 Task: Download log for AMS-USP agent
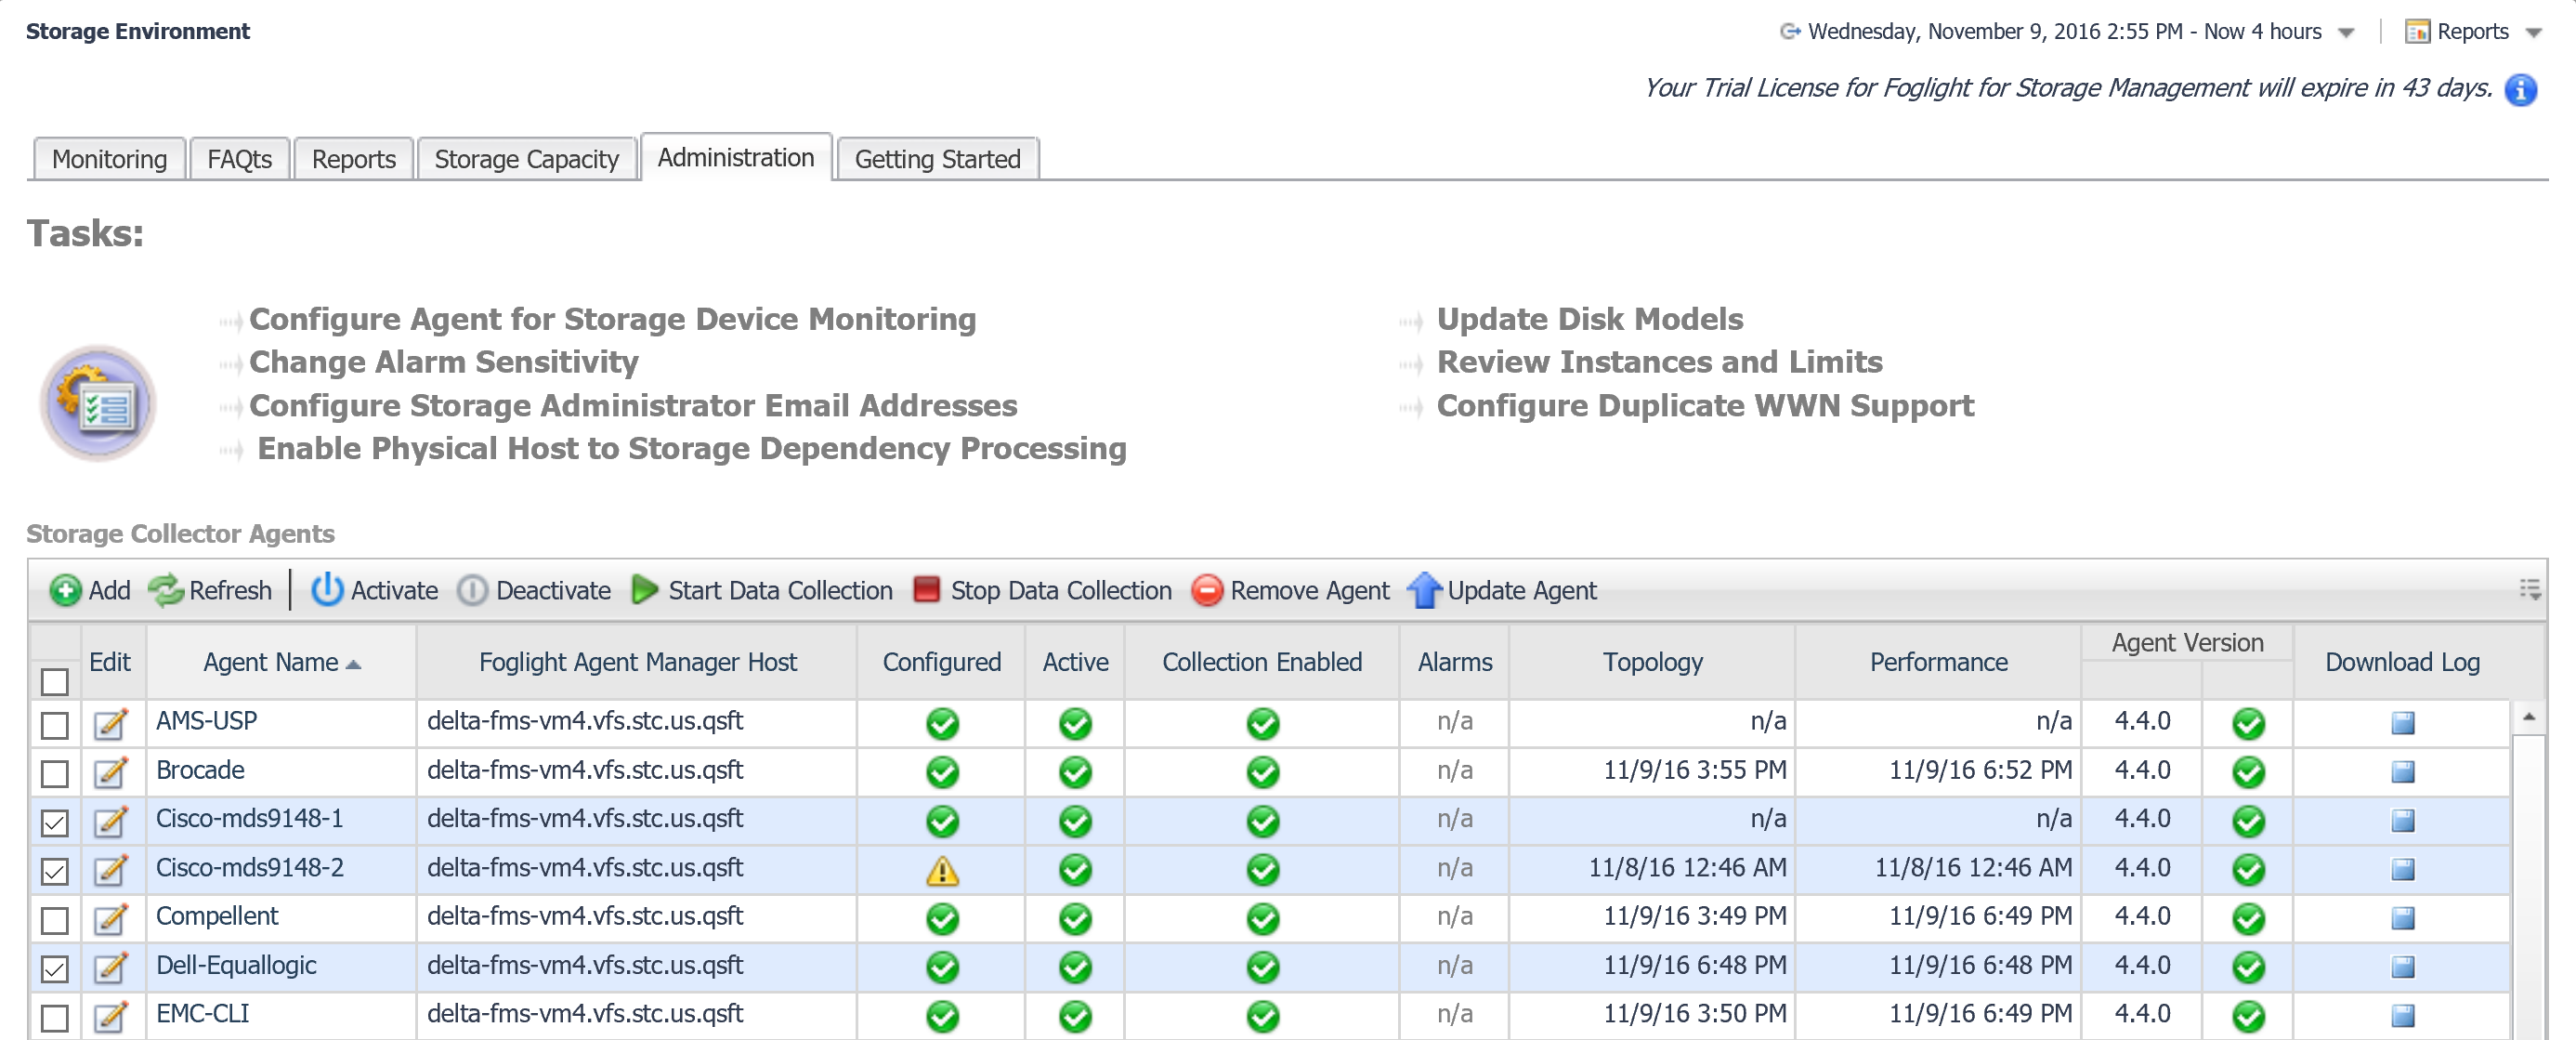tap(2402, 723)
